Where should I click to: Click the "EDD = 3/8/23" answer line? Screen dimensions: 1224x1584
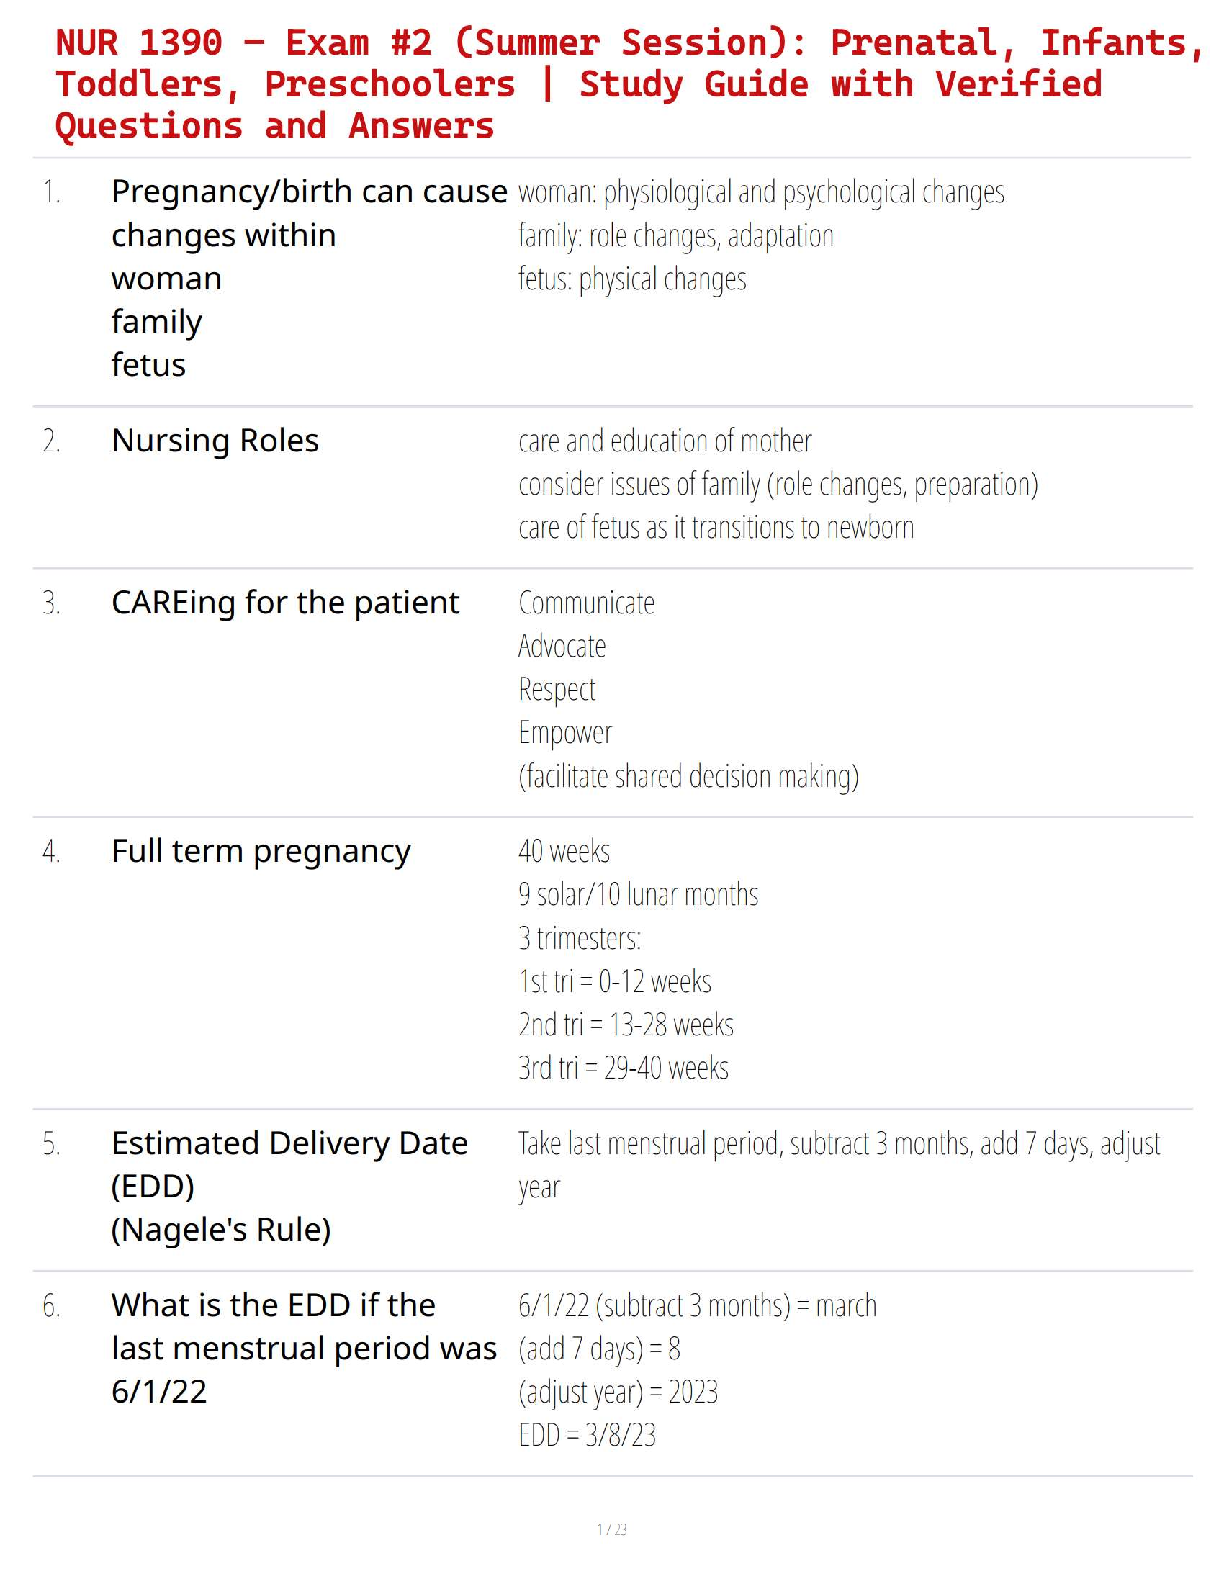(x=587, y=1436)
